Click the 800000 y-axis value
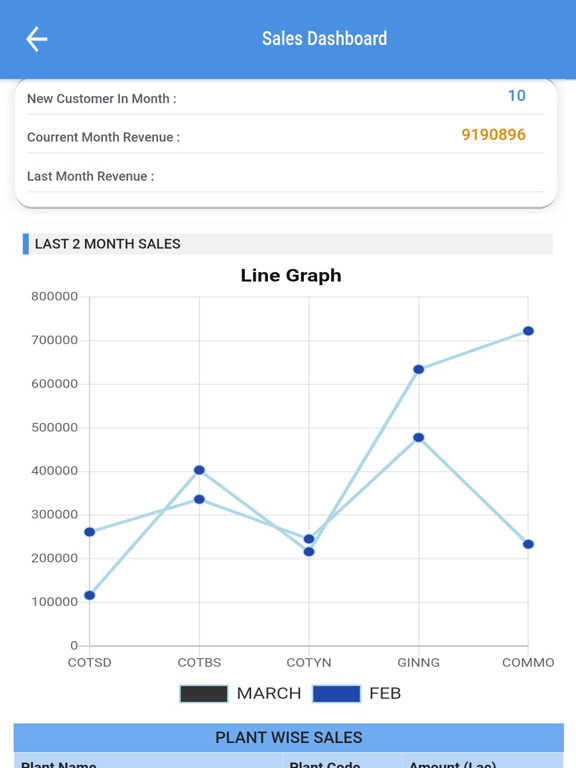Image resolution: width=576 pixels, height=768 pixels. (x=54, y=296)
